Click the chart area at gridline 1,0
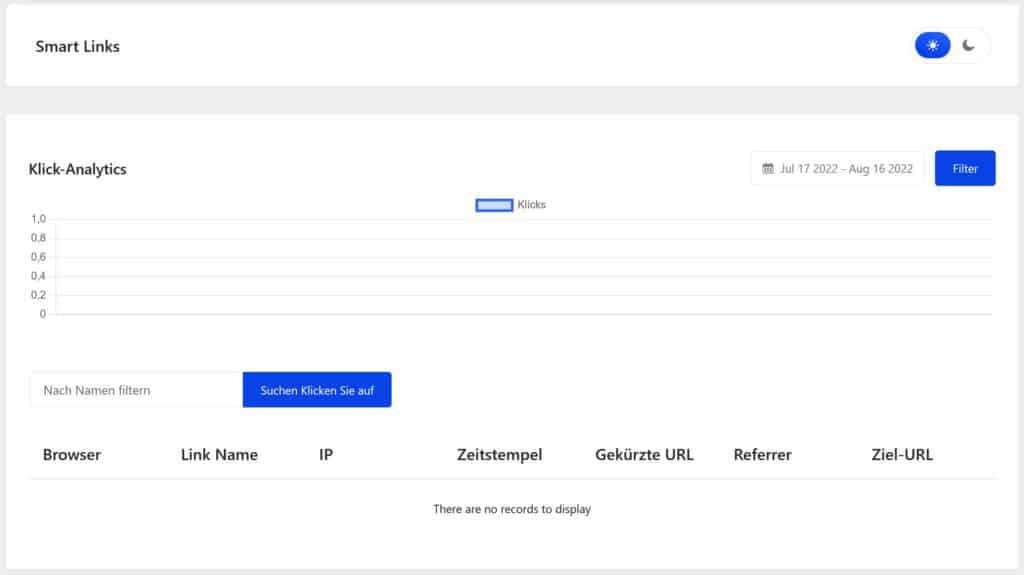This screenshot has width=1024, height=575. pos(524,220)
